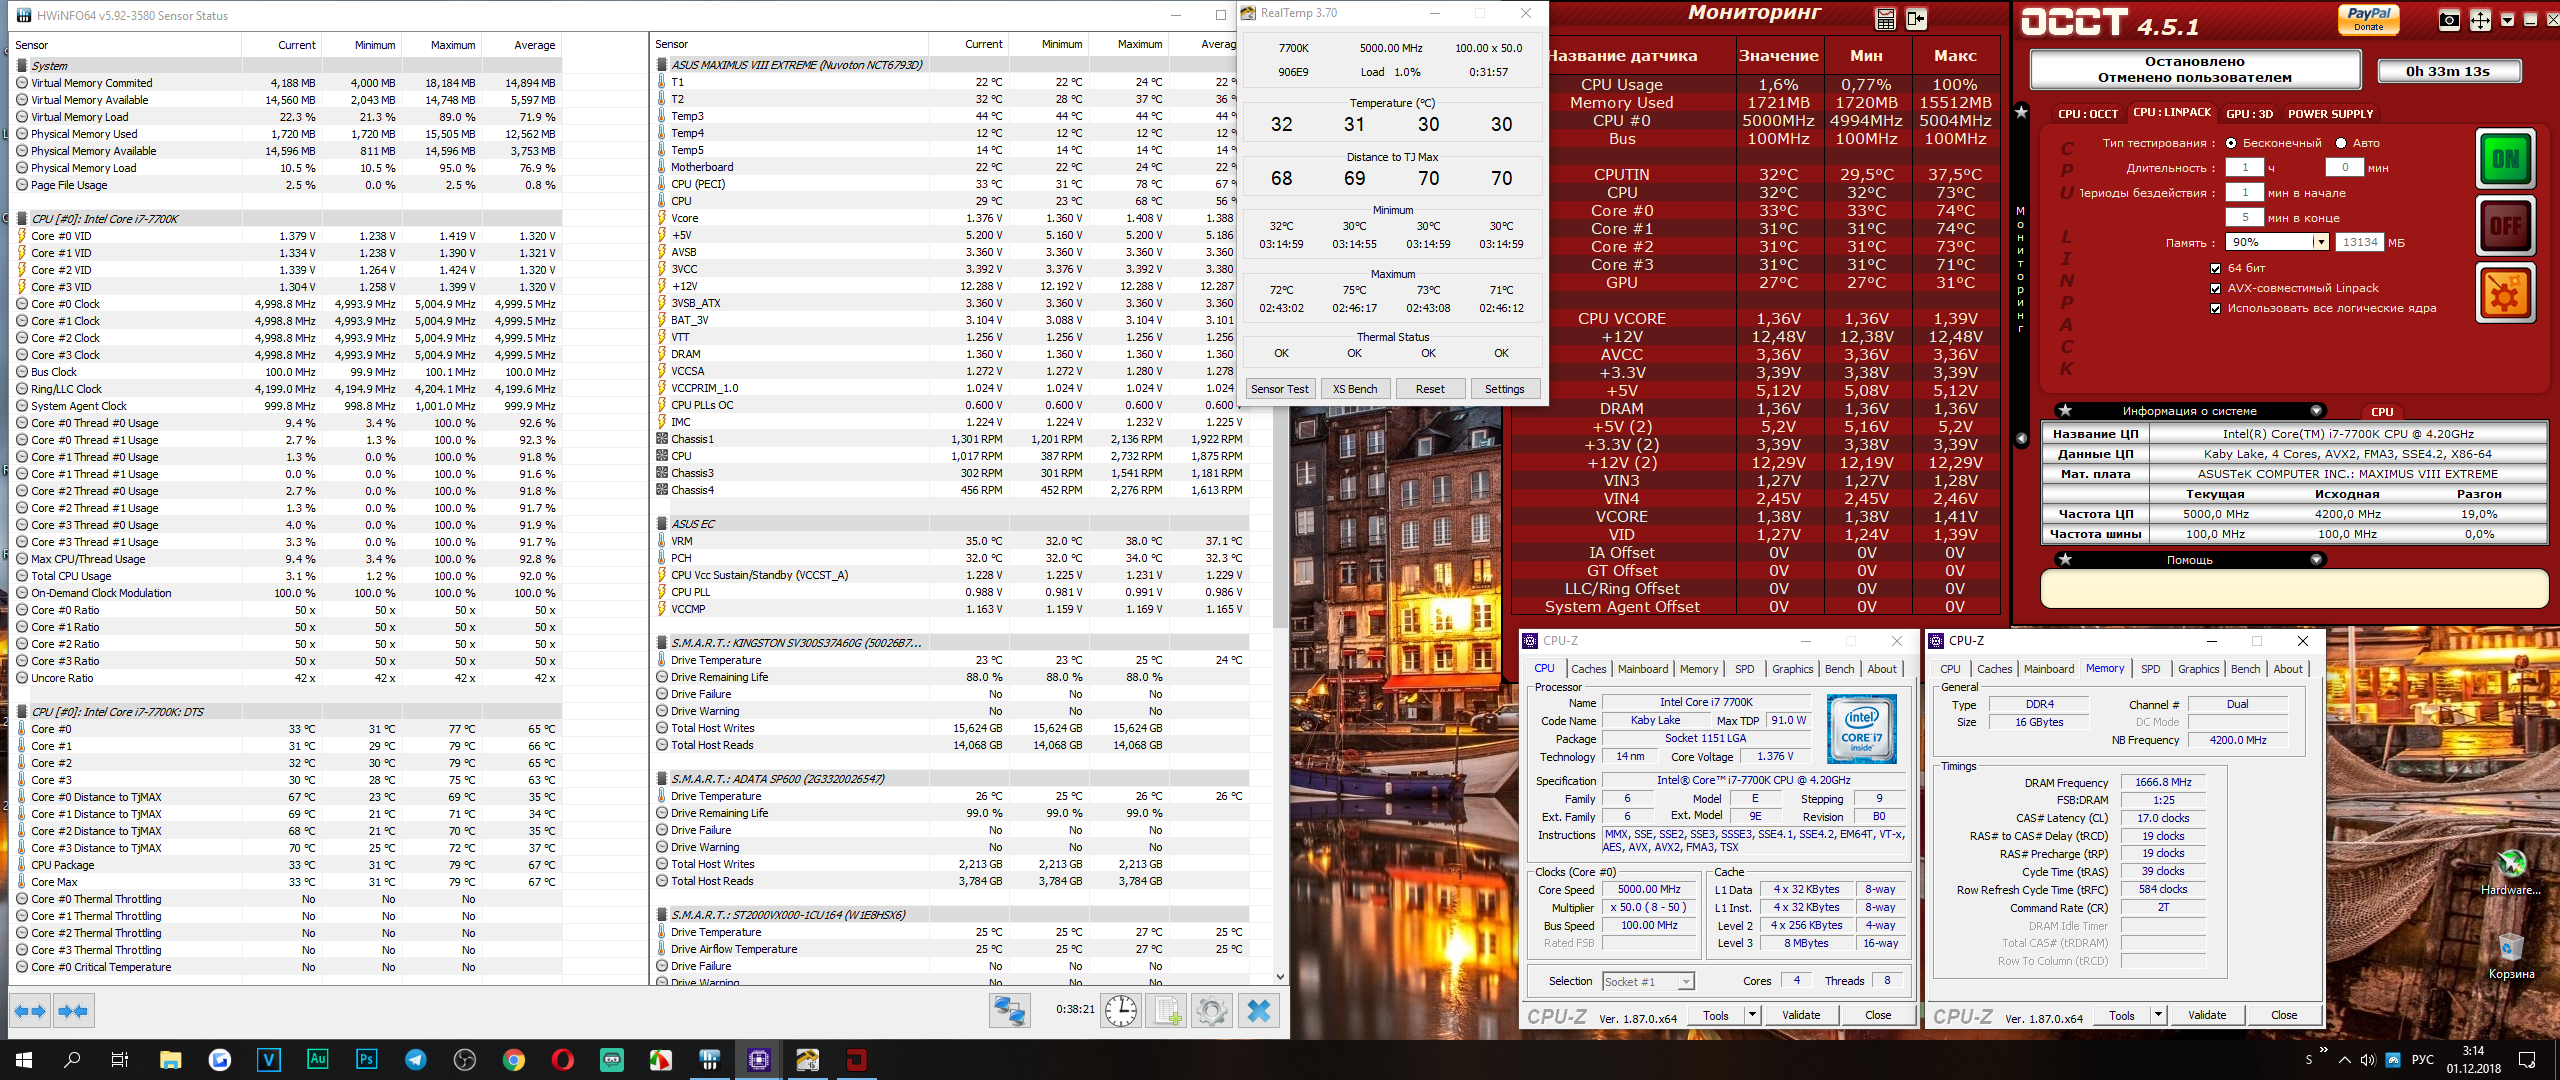
Task: Click the monitoring graph icon in OCCT
Action: [x=1885, y=19]
